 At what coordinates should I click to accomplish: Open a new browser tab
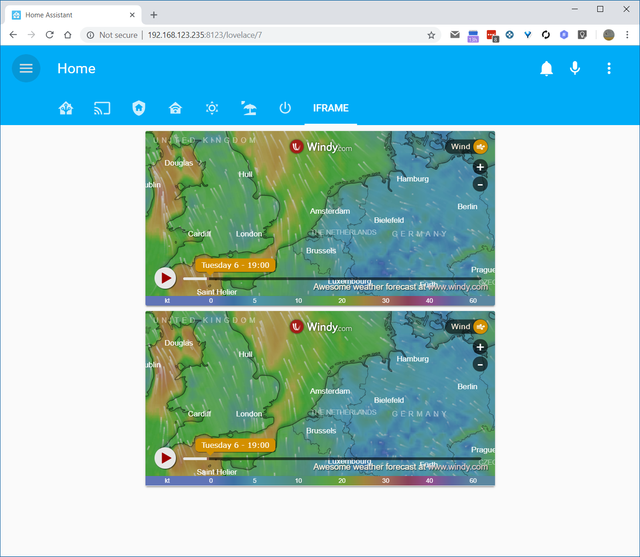153,15
